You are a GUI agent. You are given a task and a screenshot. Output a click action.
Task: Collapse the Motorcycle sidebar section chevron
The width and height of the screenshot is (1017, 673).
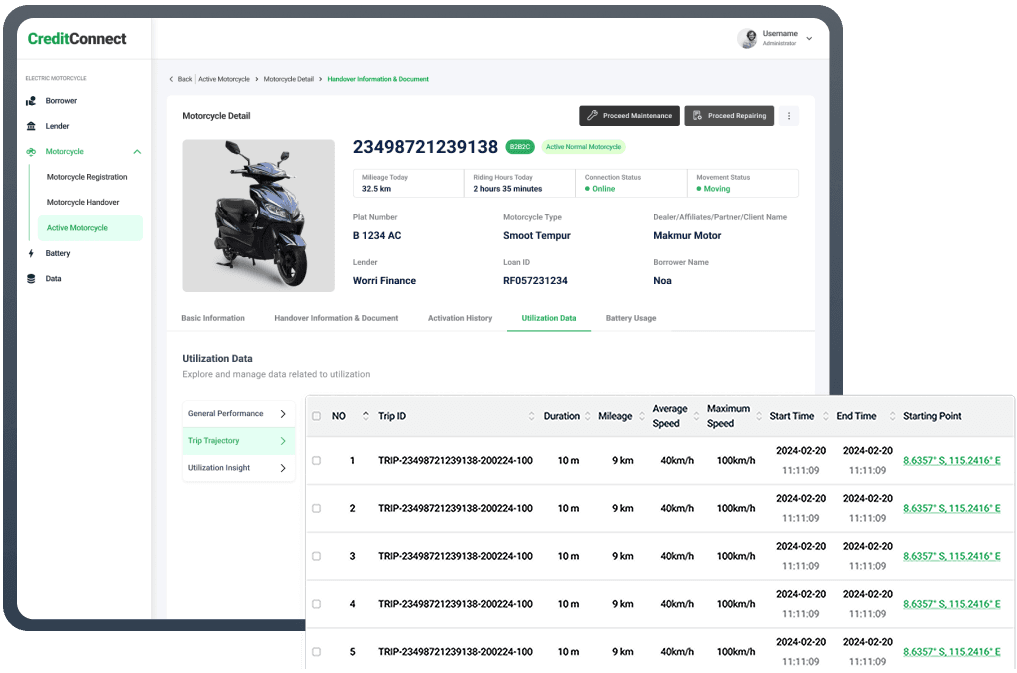click(x=137, y=152)
